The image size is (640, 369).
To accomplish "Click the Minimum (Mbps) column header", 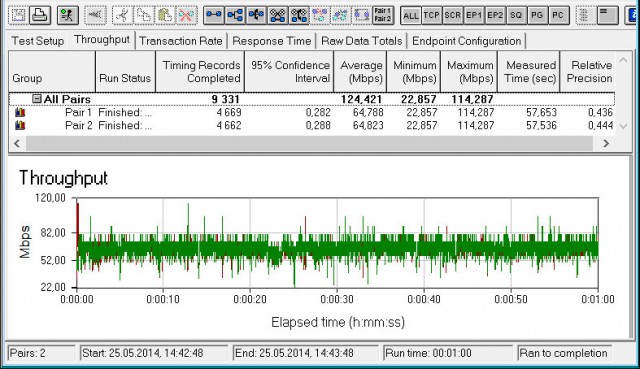I will point(413,71).
